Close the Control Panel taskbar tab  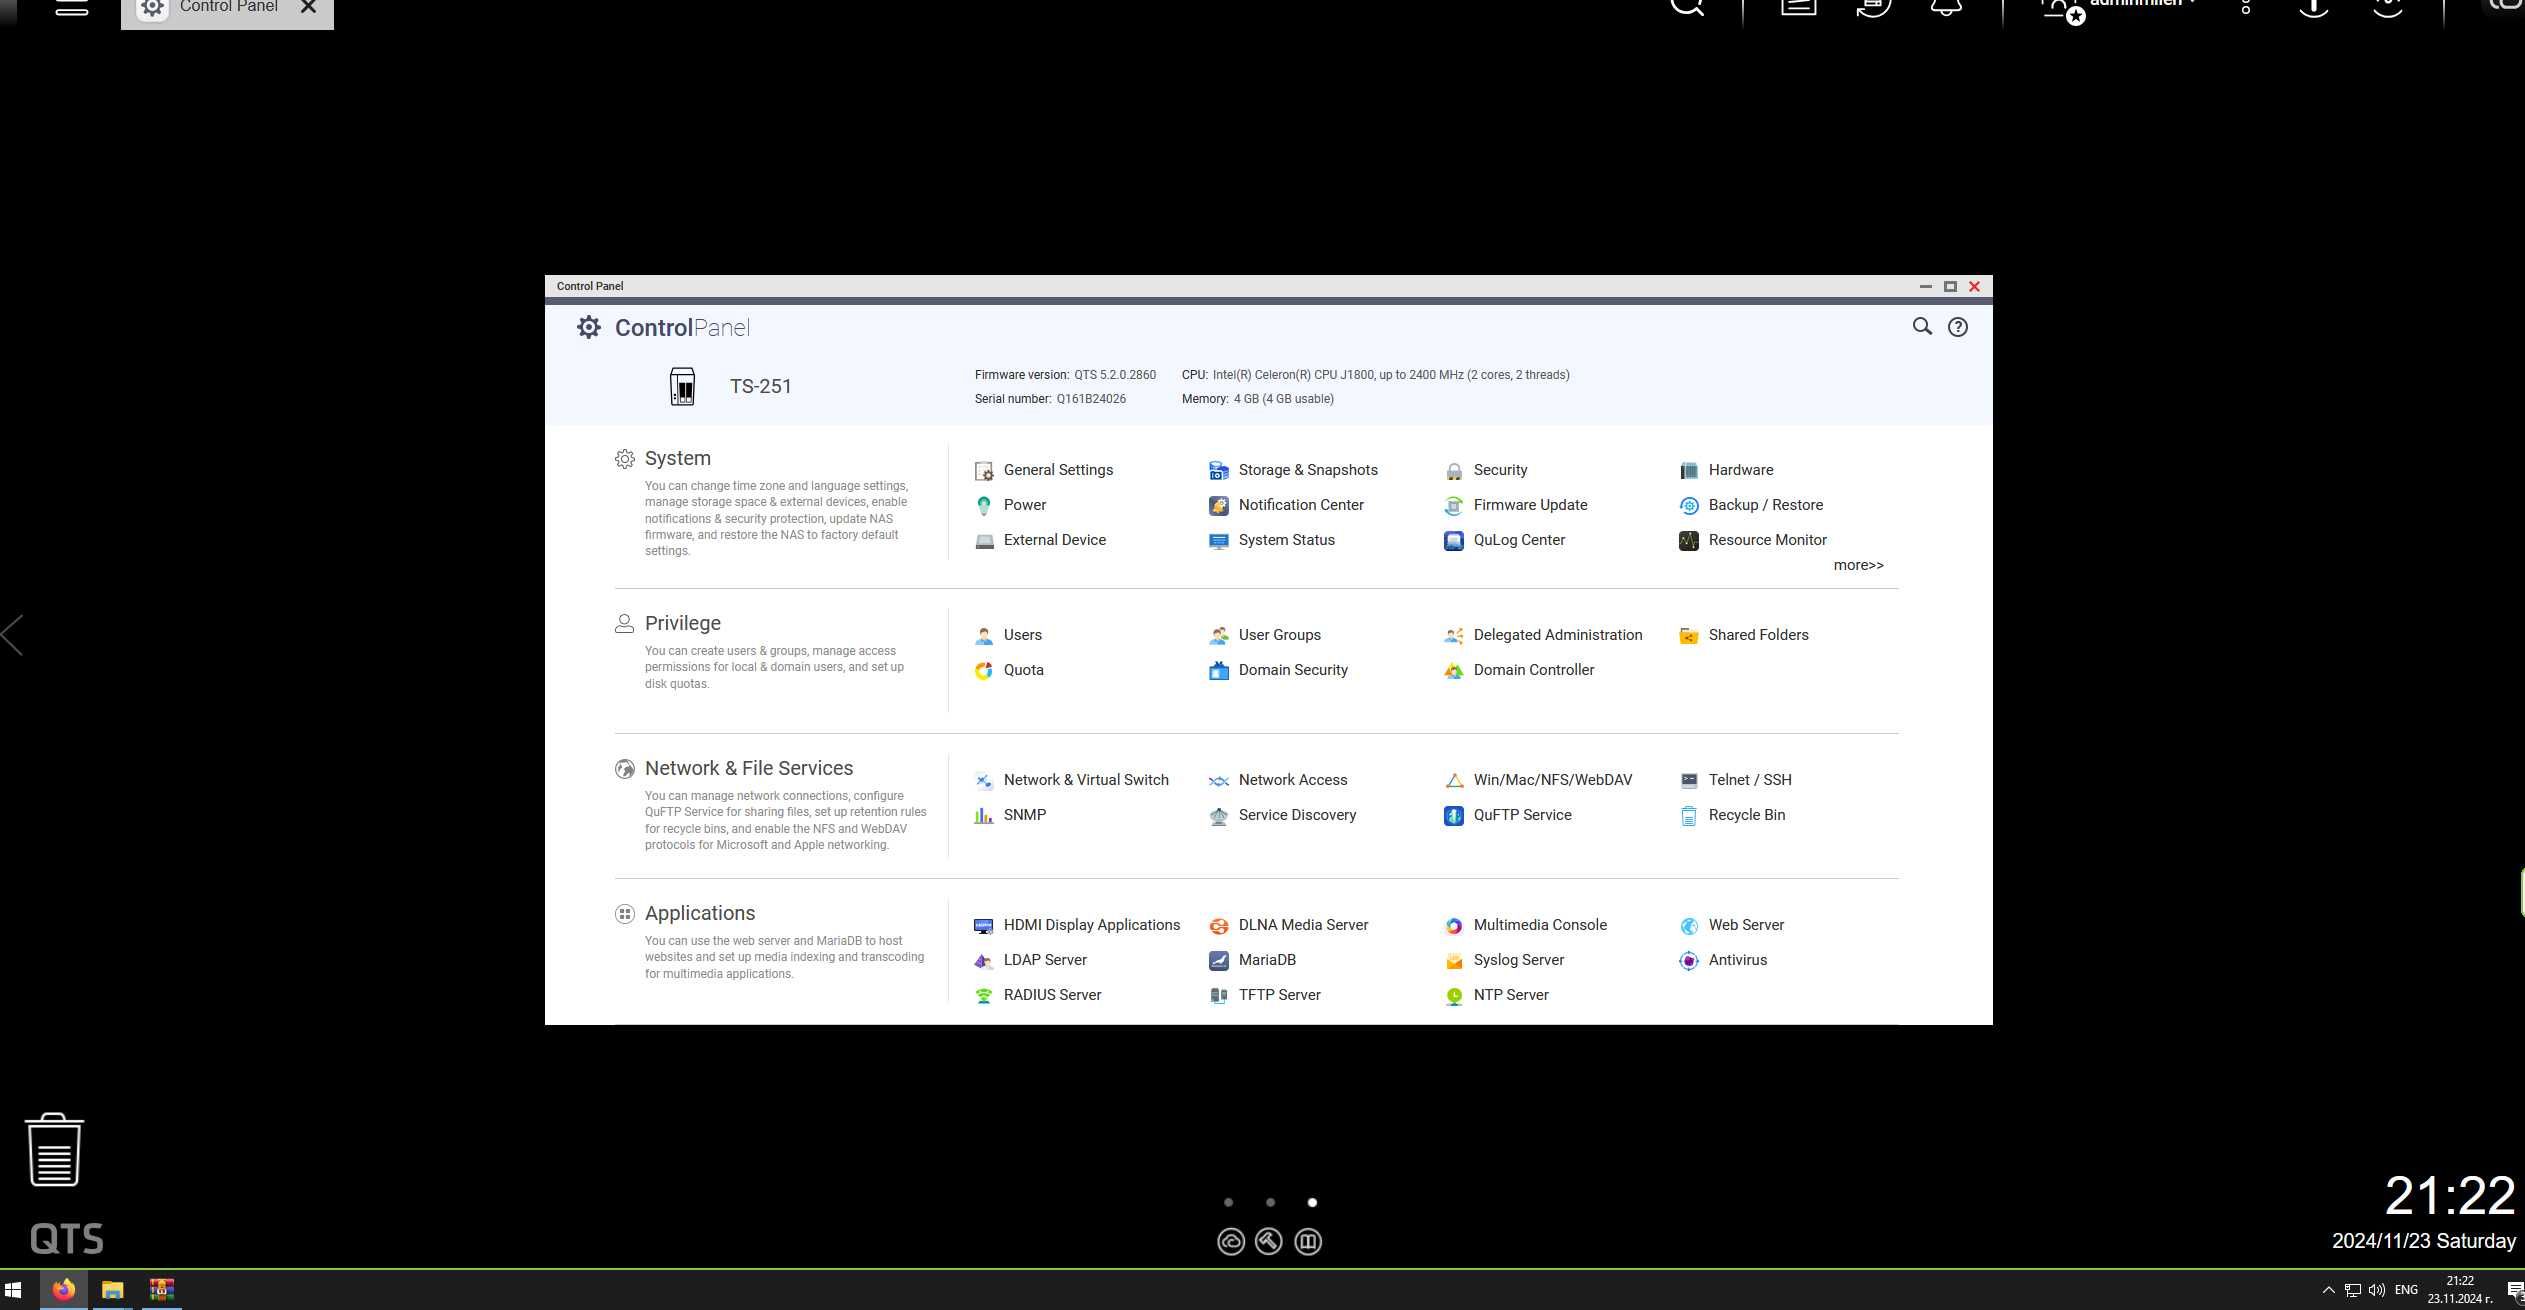(309, 7)
